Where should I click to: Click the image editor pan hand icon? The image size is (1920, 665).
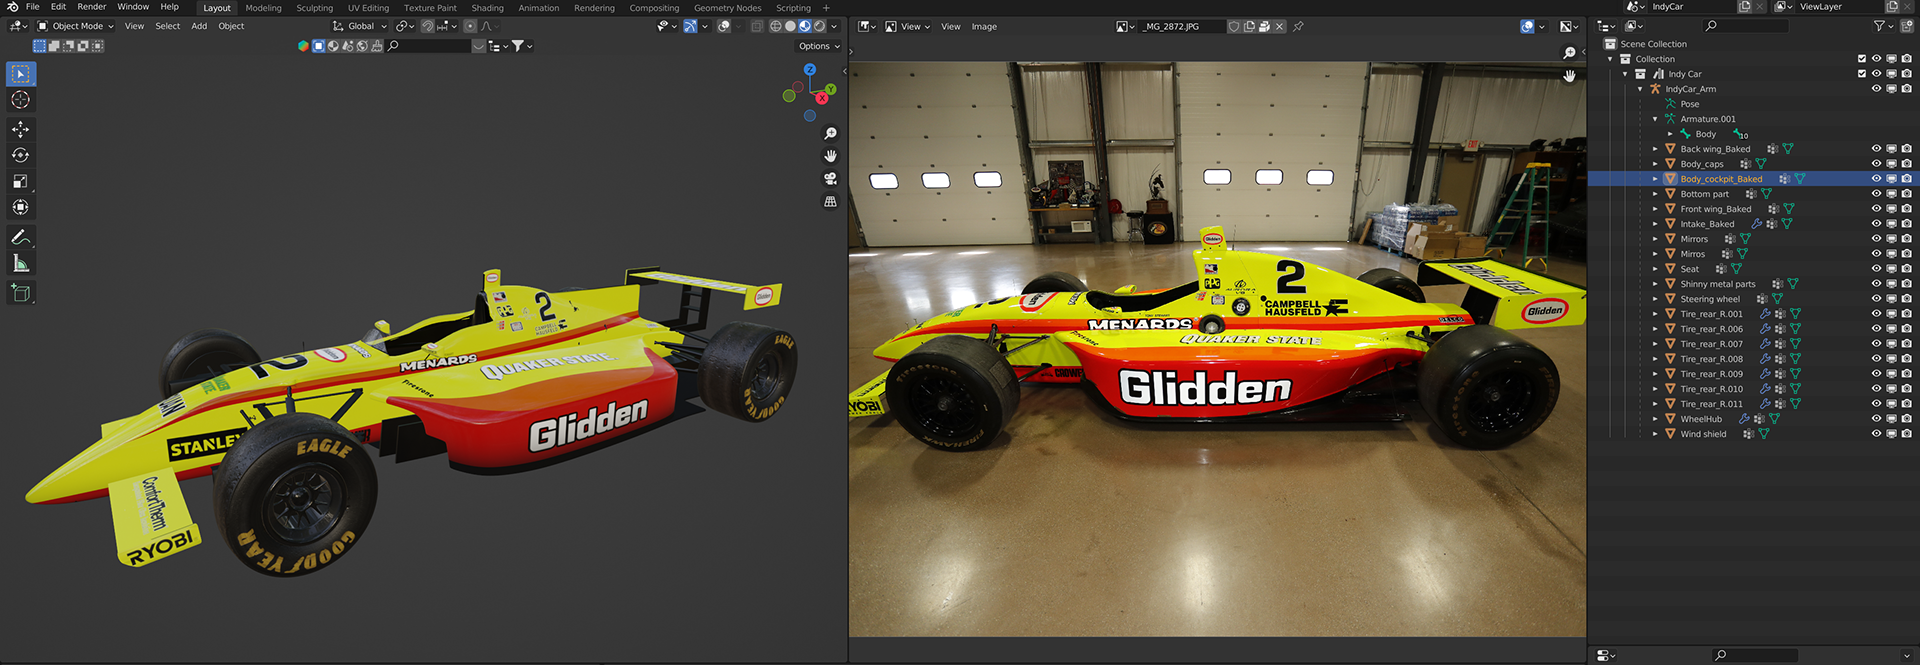point(1569,76)
